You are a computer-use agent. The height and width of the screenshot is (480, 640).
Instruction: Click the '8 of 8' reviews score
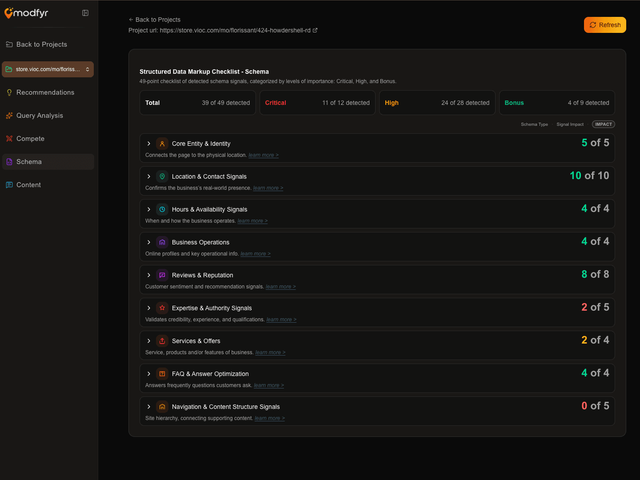(x=595, y=274)
